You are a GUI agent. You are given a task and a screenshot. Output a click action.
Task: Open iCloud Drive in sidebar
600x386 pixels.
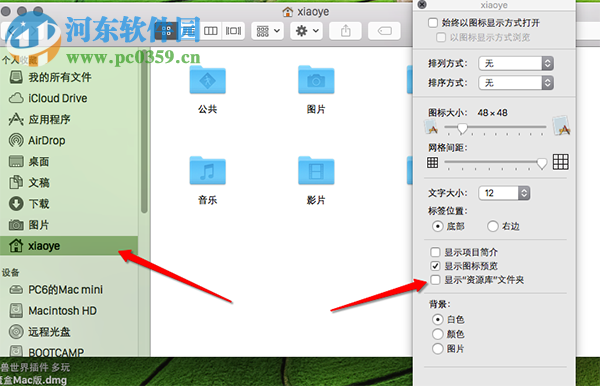click(x=69, y=98)
